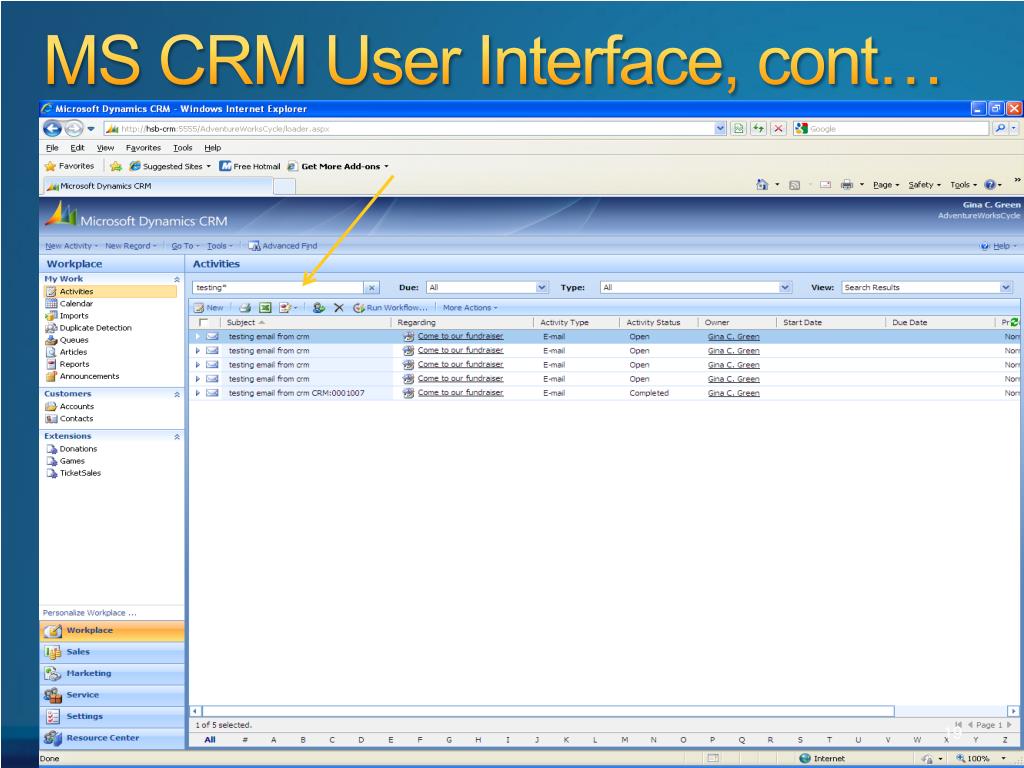Open the IE Edit menu
Image resolution: width=1024 pixels, height=768 pixels.
pyautogui.click(x=78, y=148)
